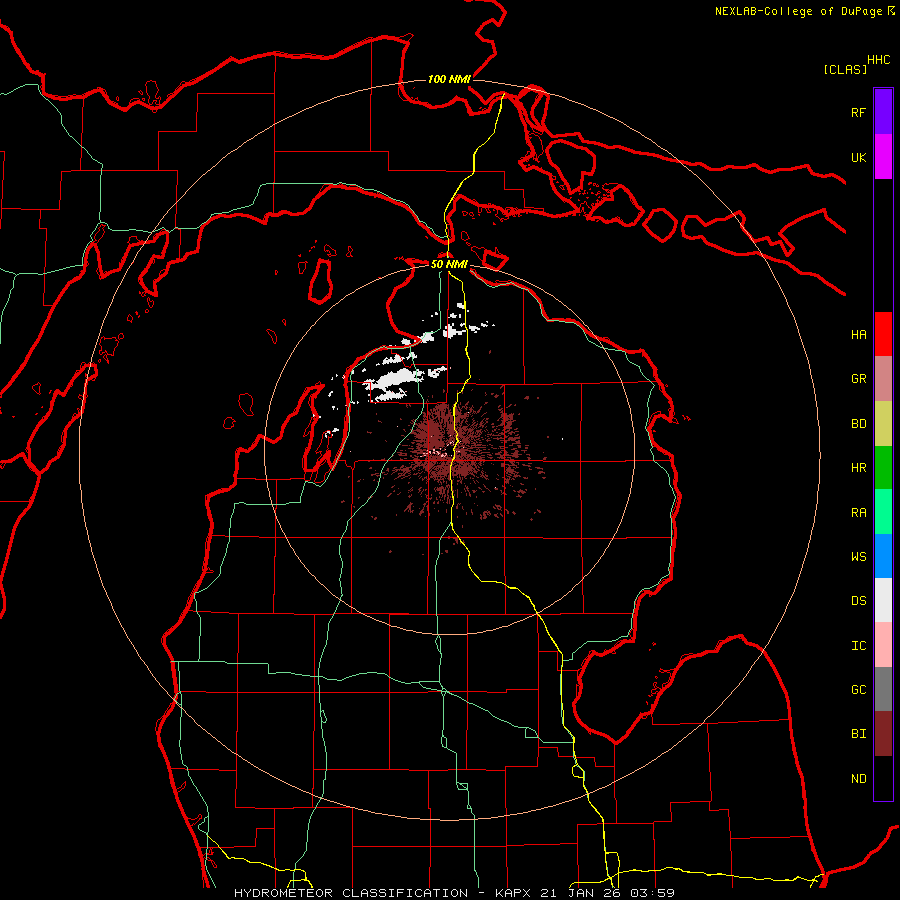Click the RF legend label
Screen dimensions: 900x900
(x=858, y=112)
